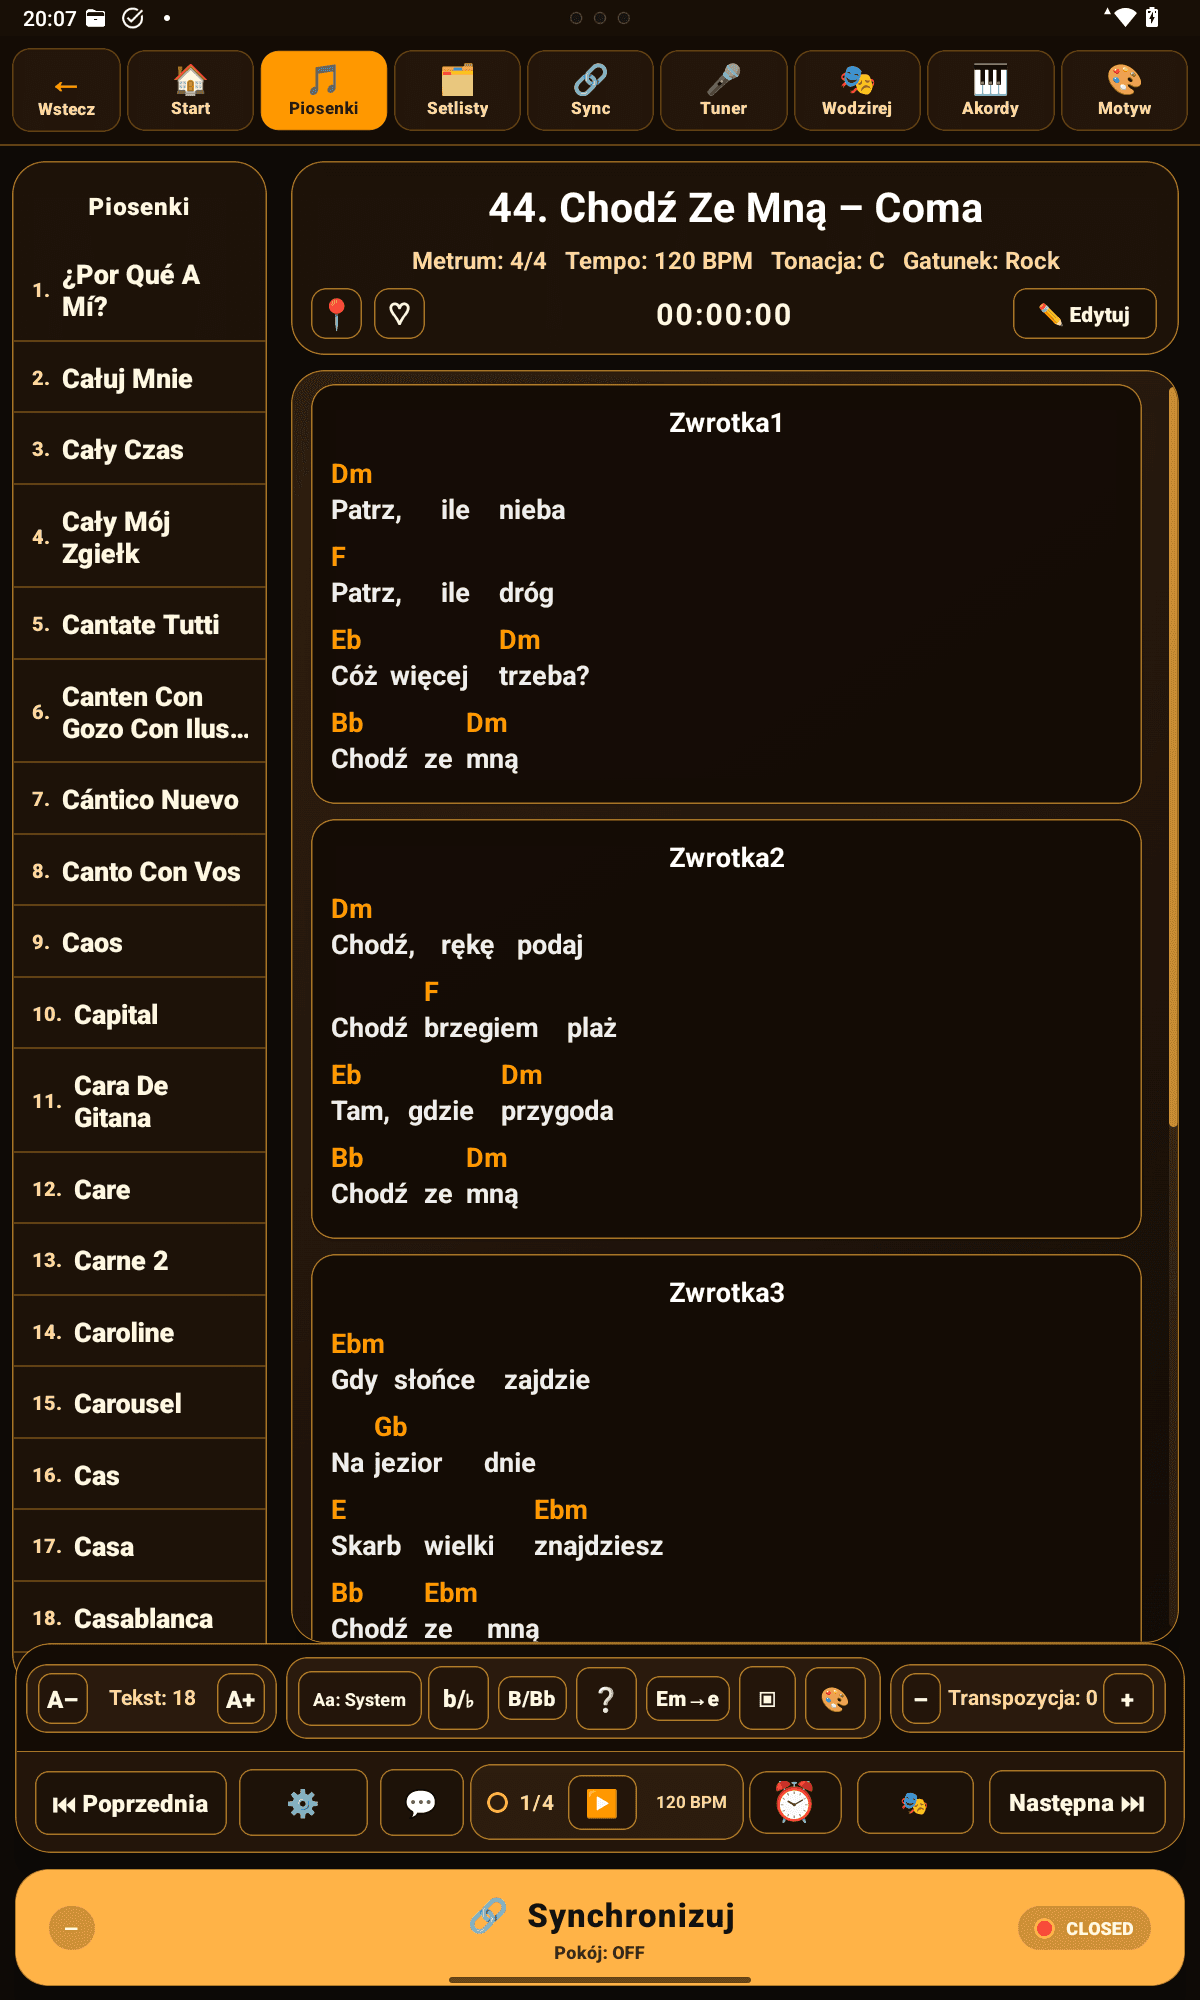Click the color palette icon in toolbar
The width and height of the screenshot is (1200, 2000).
point(835,1699)
